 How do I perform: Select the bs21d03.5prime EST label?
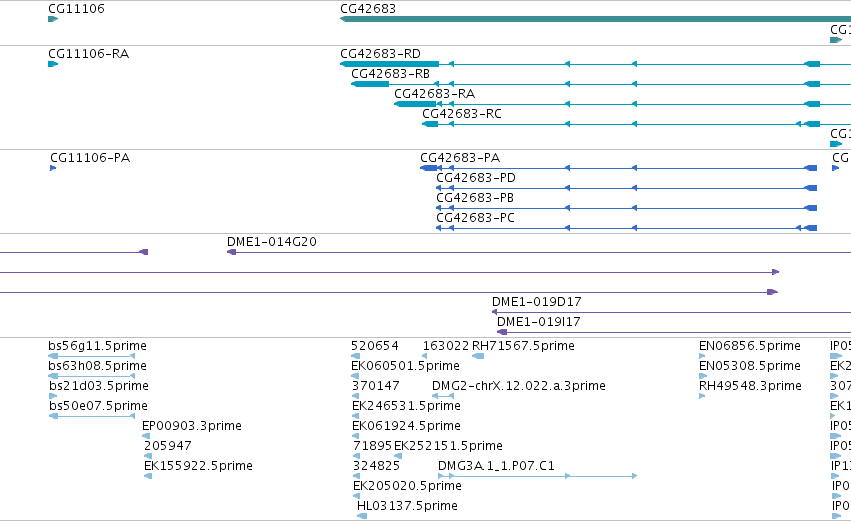click(x=99, y=386)
